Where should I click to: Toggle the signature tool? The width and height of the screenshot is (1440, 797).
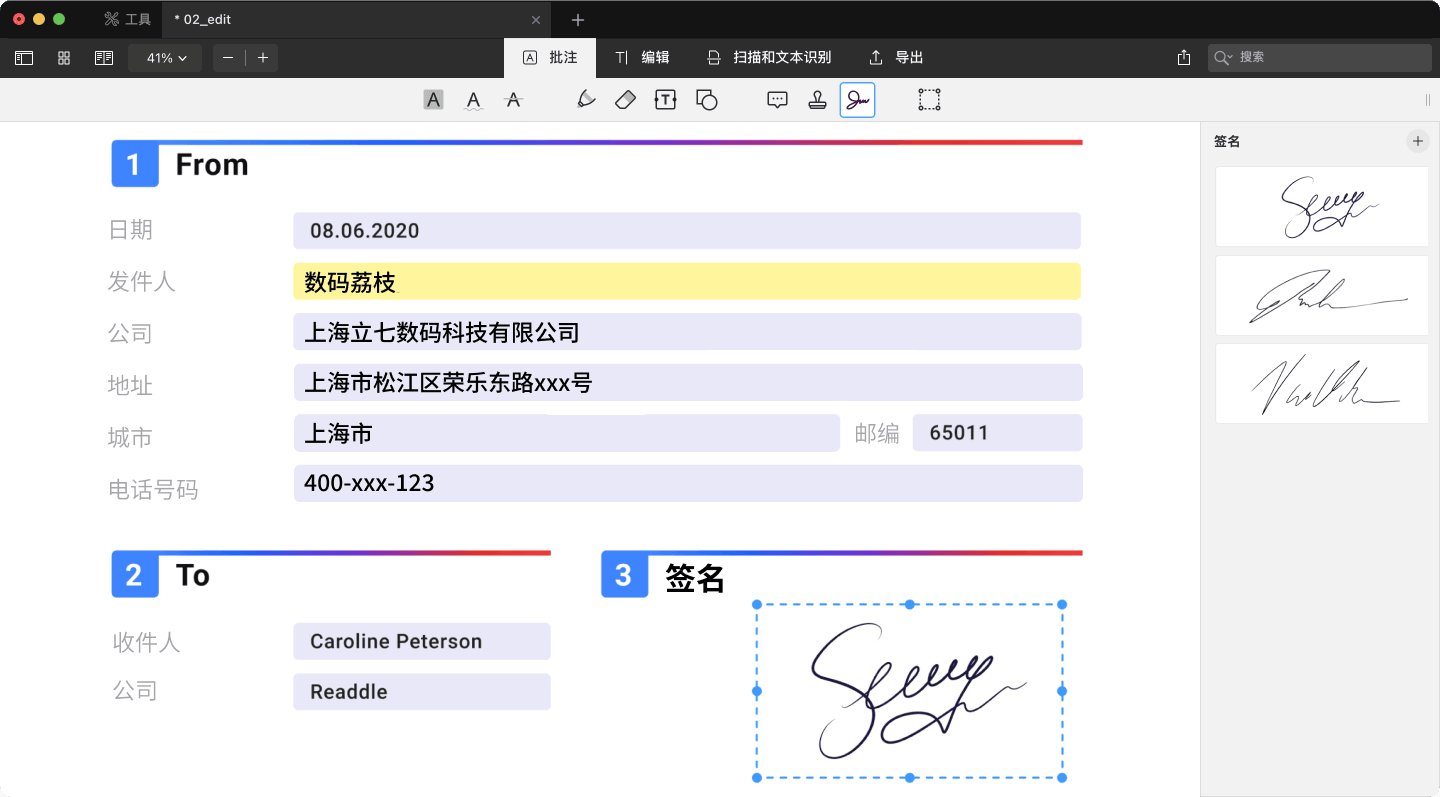click(857, 100)
